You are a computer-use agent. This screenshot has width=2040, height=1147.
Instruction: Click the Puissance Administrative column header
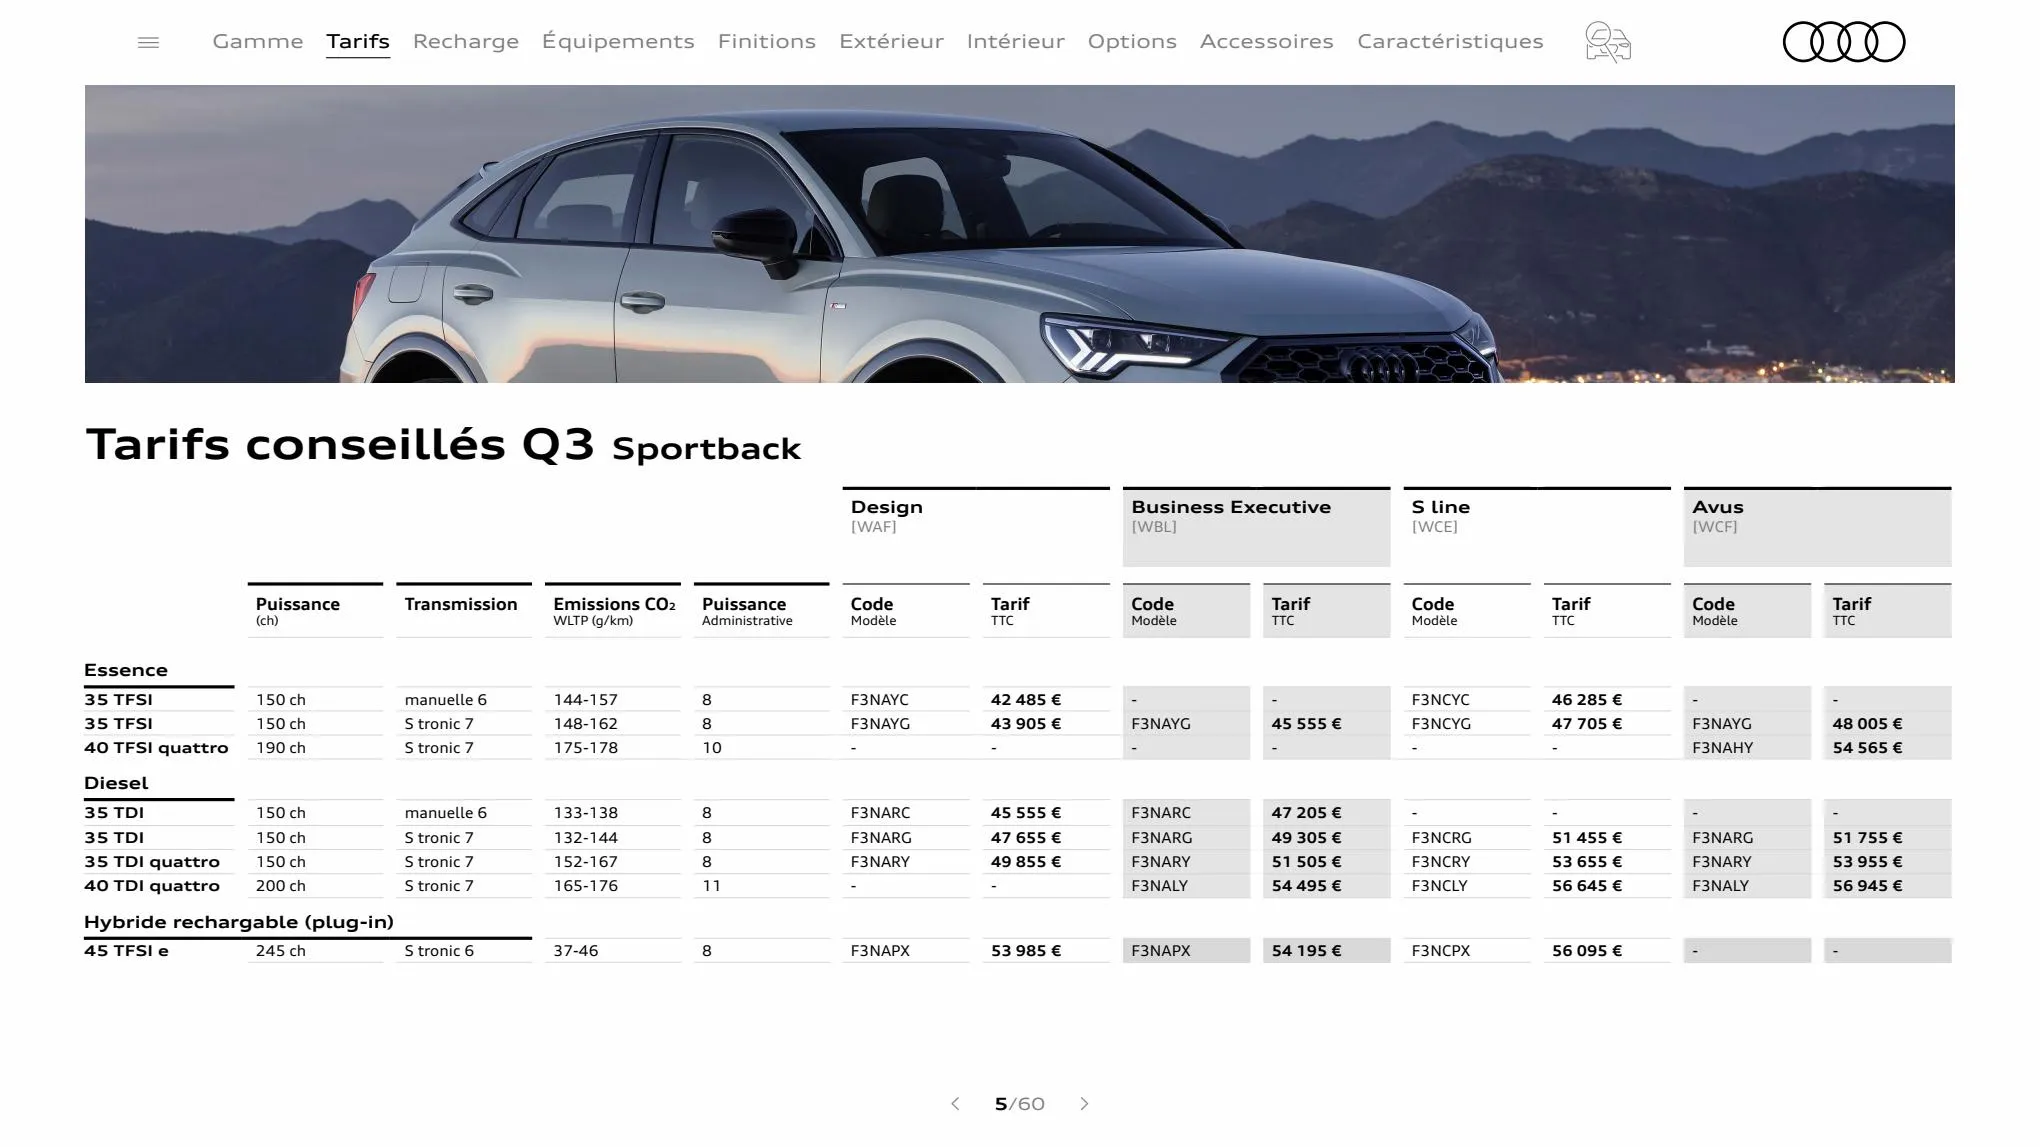[762, 610]
